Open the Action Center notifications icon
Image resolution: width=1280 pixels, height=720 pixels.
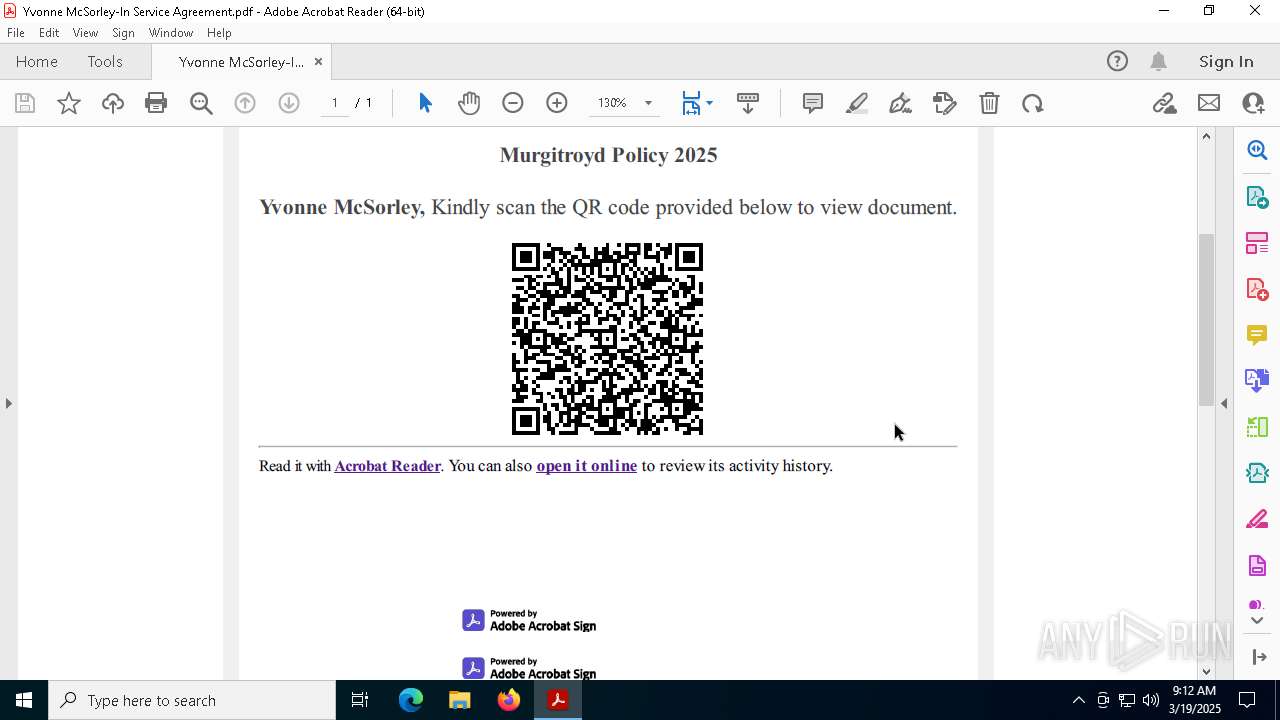pos(1247,700)
